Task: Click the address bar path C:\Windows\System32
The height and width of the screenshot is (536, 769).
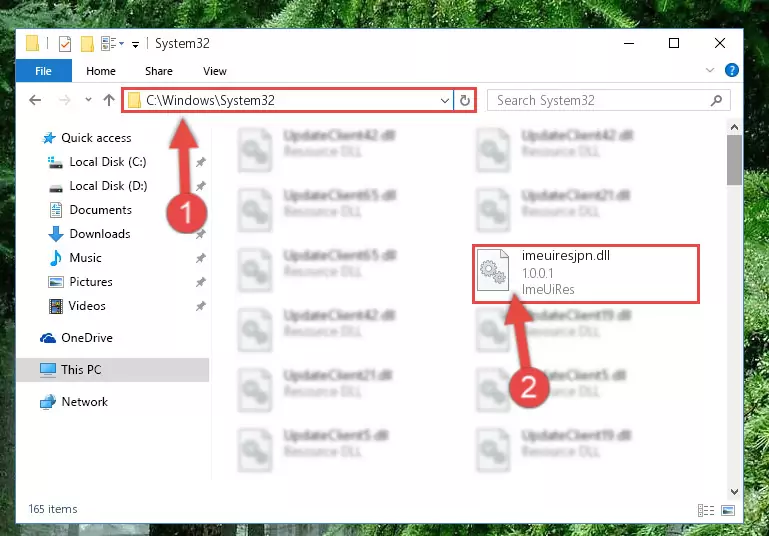Action: coord(210,101)
